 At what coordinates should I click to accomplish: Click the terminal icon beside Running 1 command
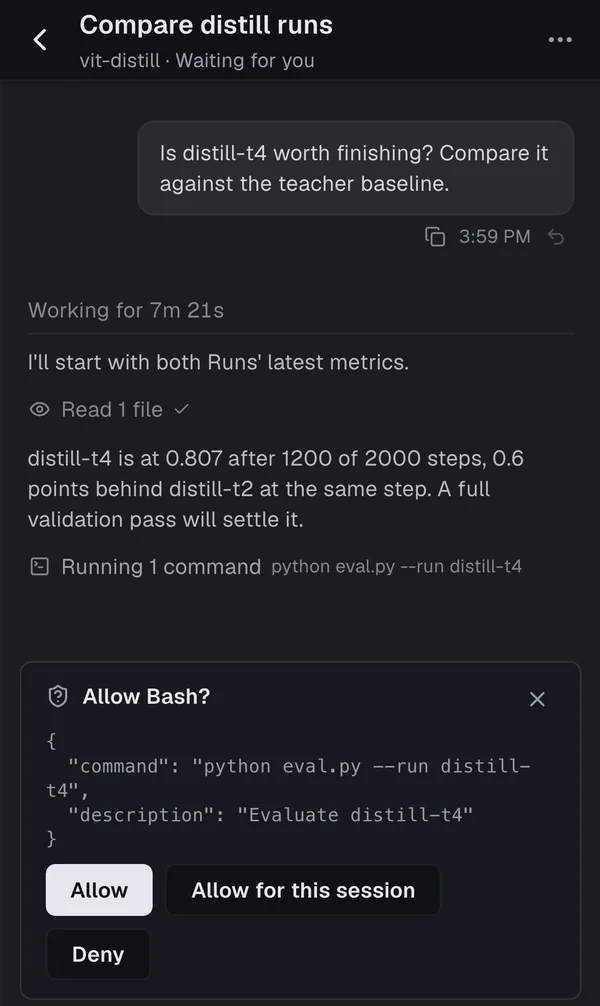[40, 567]
